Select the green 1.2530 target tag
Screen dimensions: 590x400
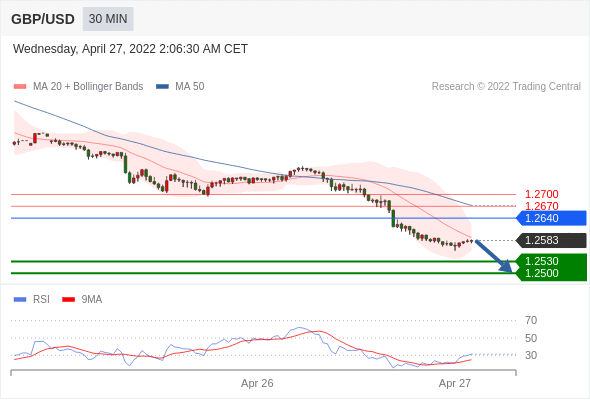pyautogui.click(x=551, y=261)
